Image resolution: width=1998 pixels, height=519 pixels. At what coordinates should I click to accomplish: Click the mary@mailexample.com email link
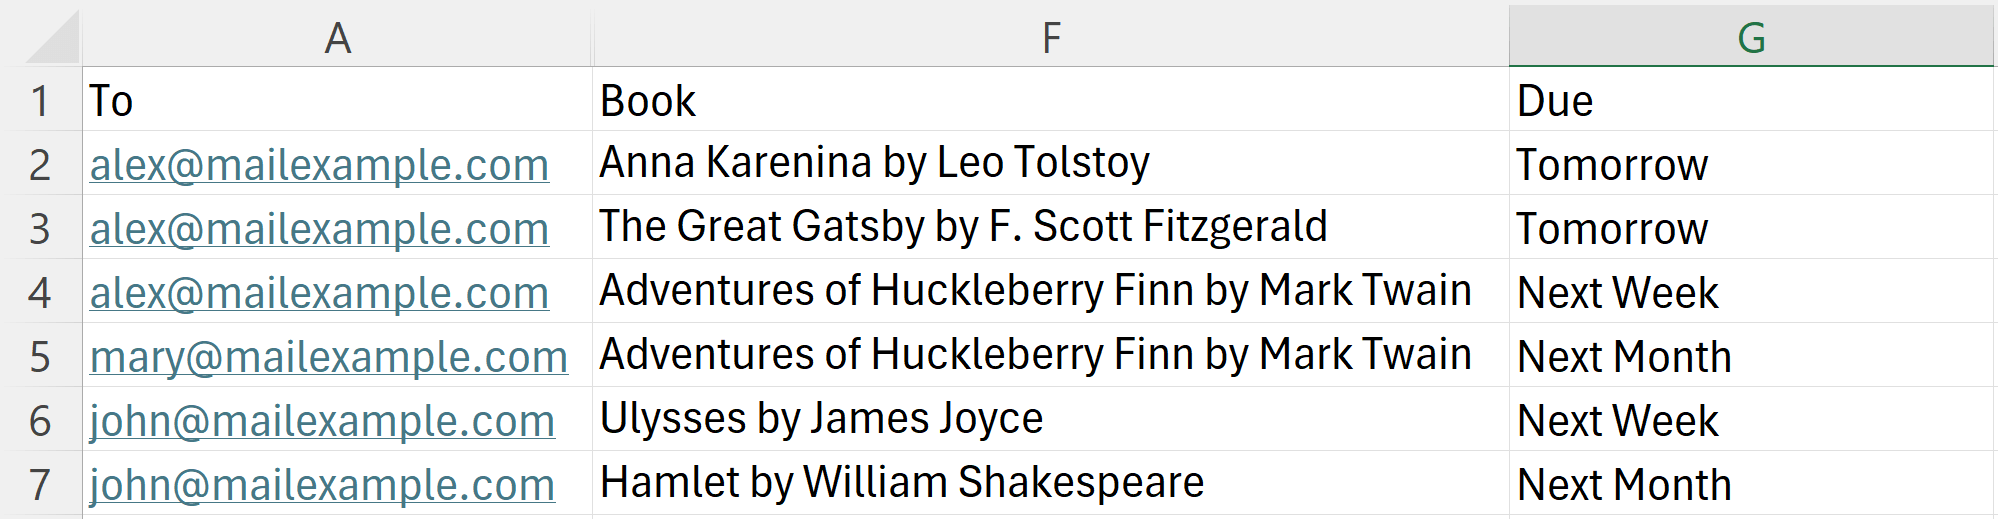(x=329, y=357)
